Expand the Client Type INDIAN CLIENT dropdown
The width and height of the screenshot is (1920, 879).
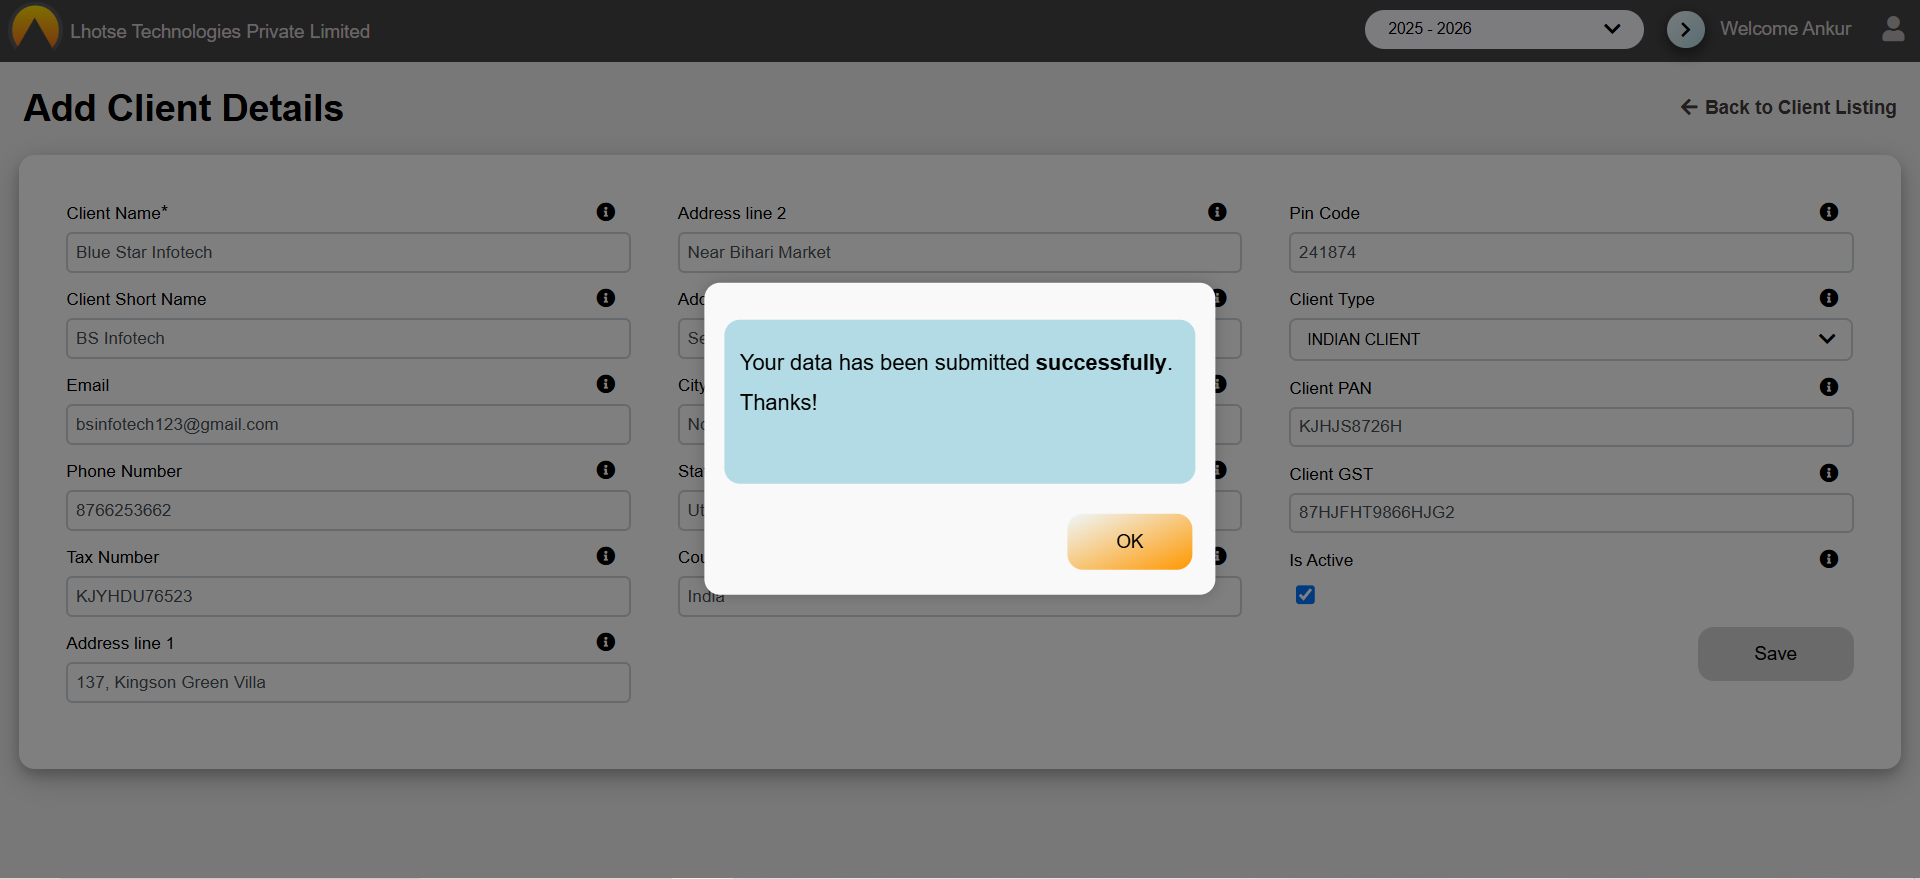(x=1571, y=339)
